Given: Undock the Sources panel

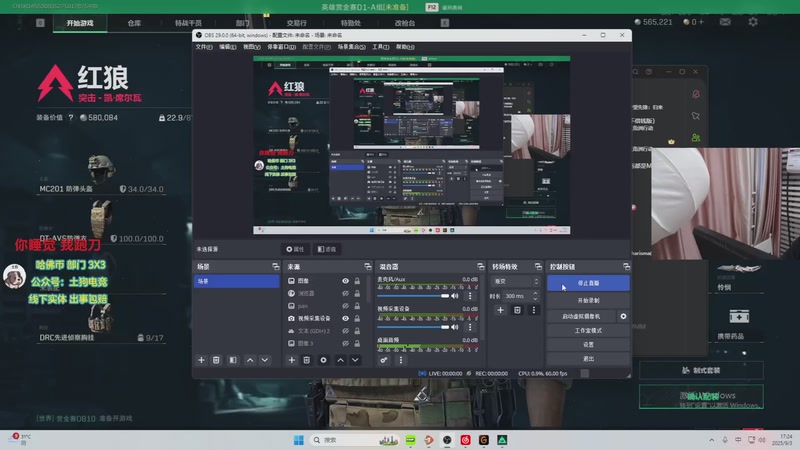Looking at the screenshot, I should point(368,266).
